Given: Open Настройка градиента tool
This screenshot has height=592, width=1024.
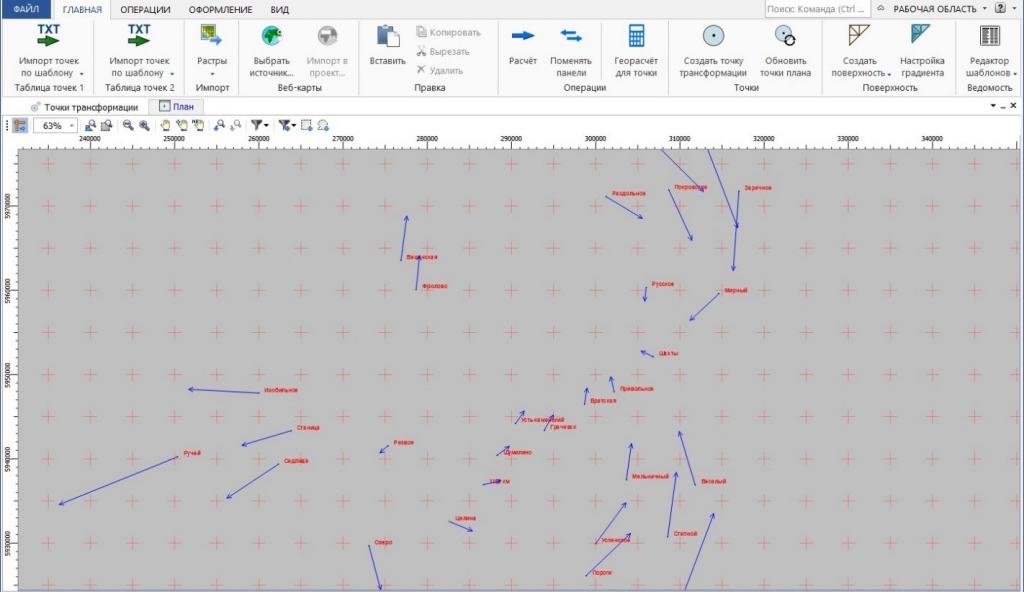Looking at the screenshot, I should coord(921,37).
